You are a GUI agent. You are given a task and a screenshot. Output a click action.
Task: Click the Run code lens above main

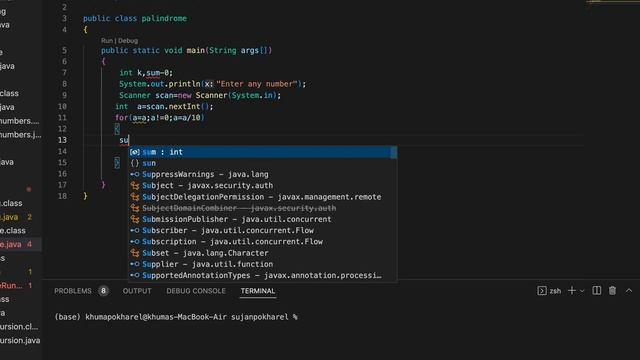(107, 41)
